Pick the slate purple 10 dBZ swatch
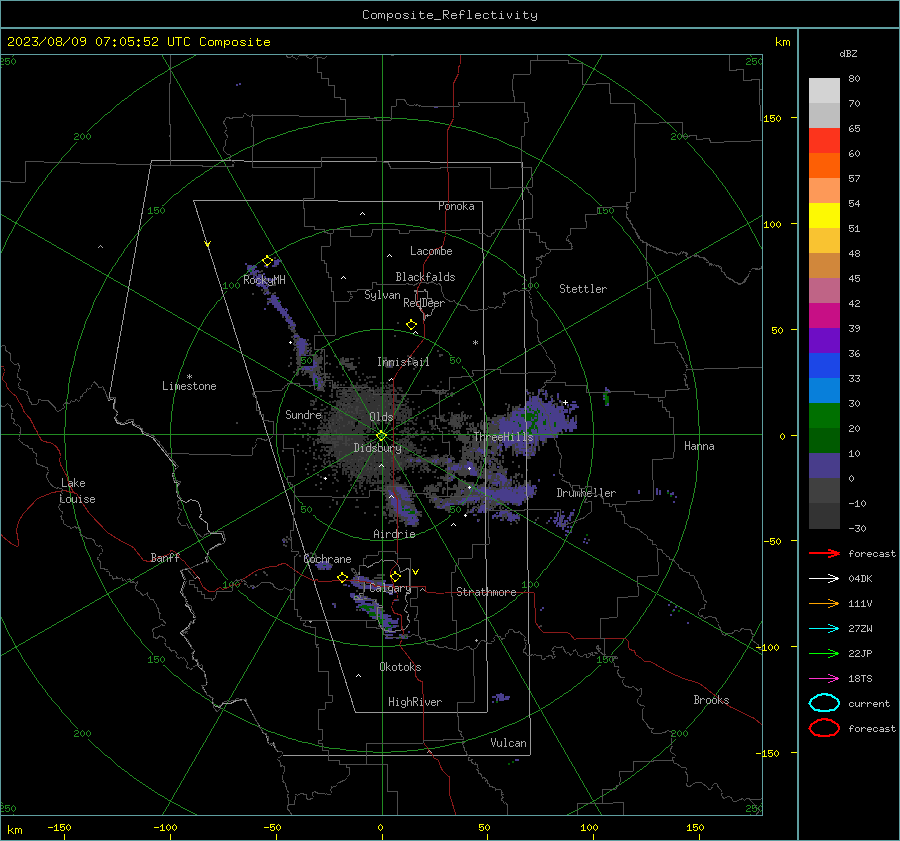Viewport: 900px width, 841px height. click(824, 466)
